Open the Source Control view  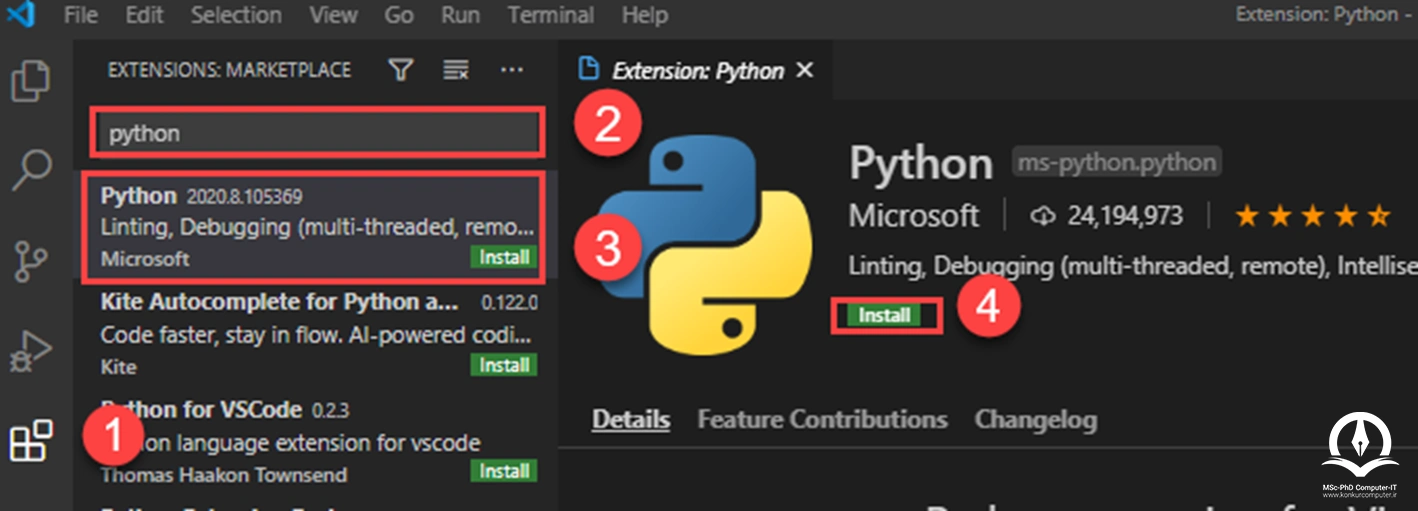pyautogui.click(x=30, y=260)
